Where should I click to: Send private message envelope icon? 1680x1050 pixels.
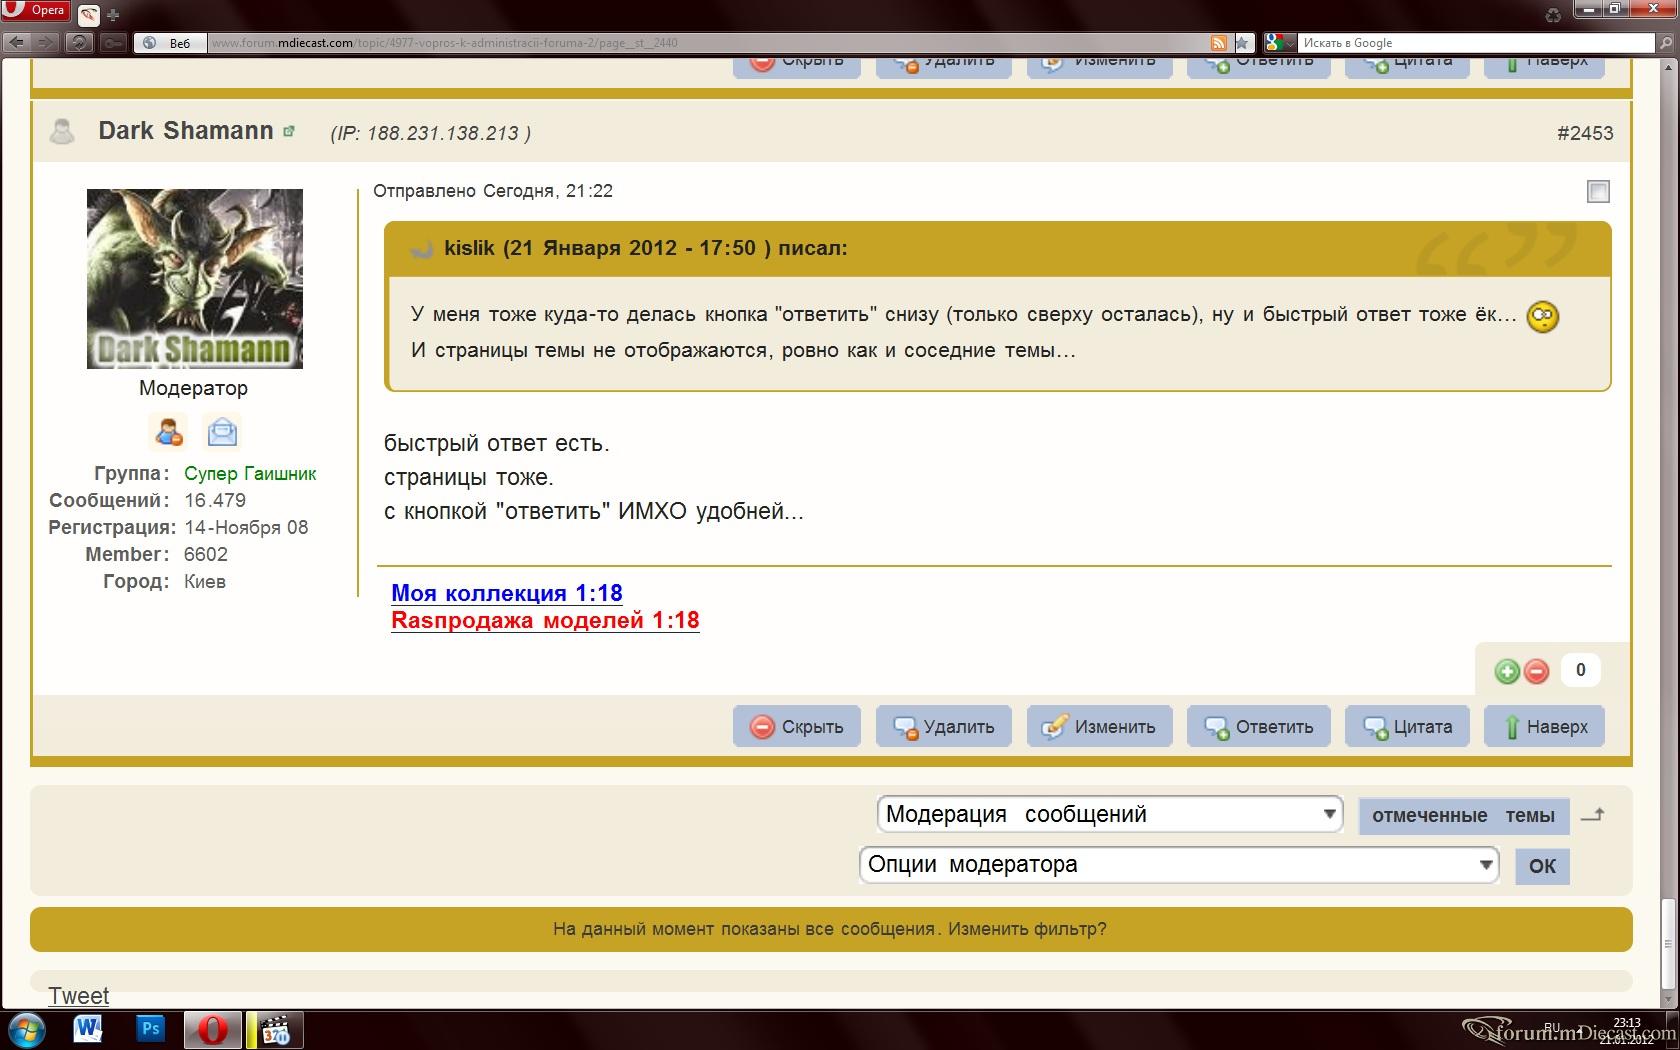(x=222, y=432)
